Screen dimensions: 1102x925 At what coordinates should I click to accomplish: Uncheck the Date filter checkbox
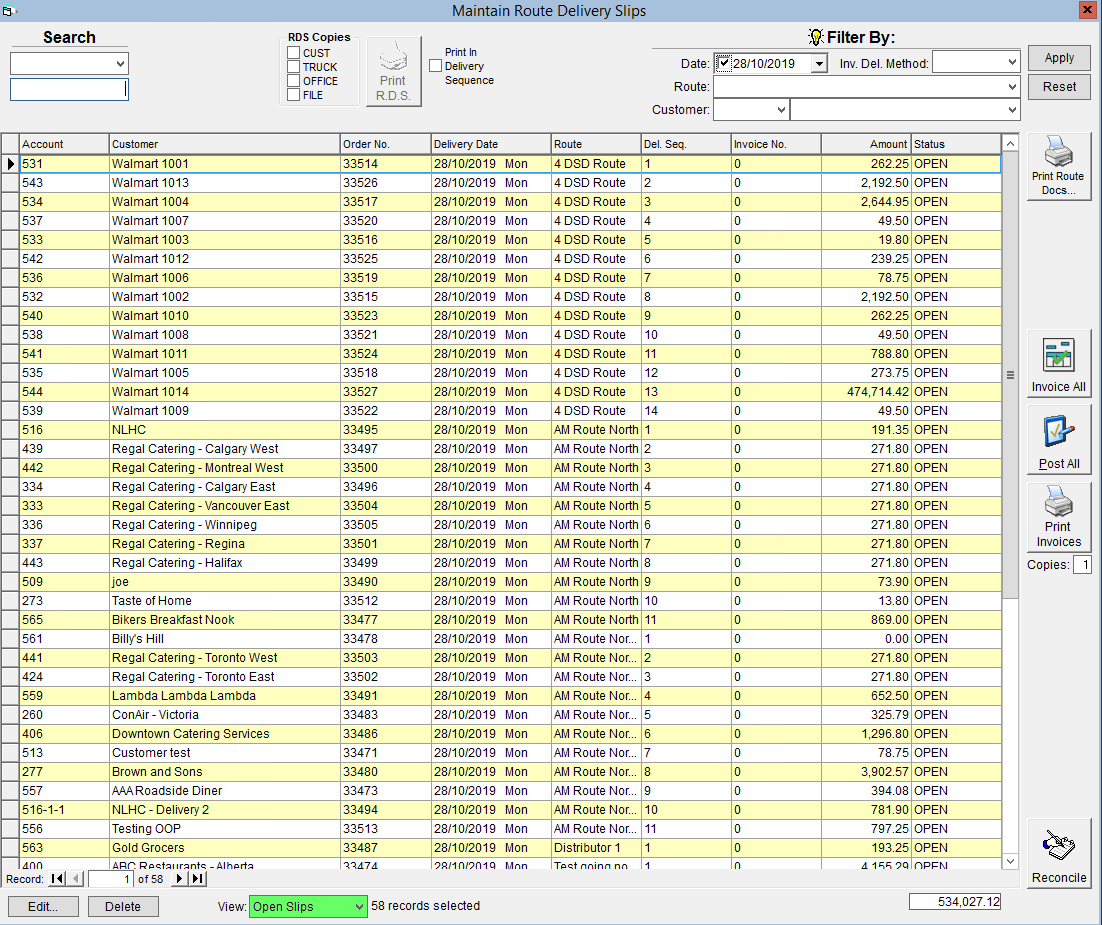(x=724, y=63)
